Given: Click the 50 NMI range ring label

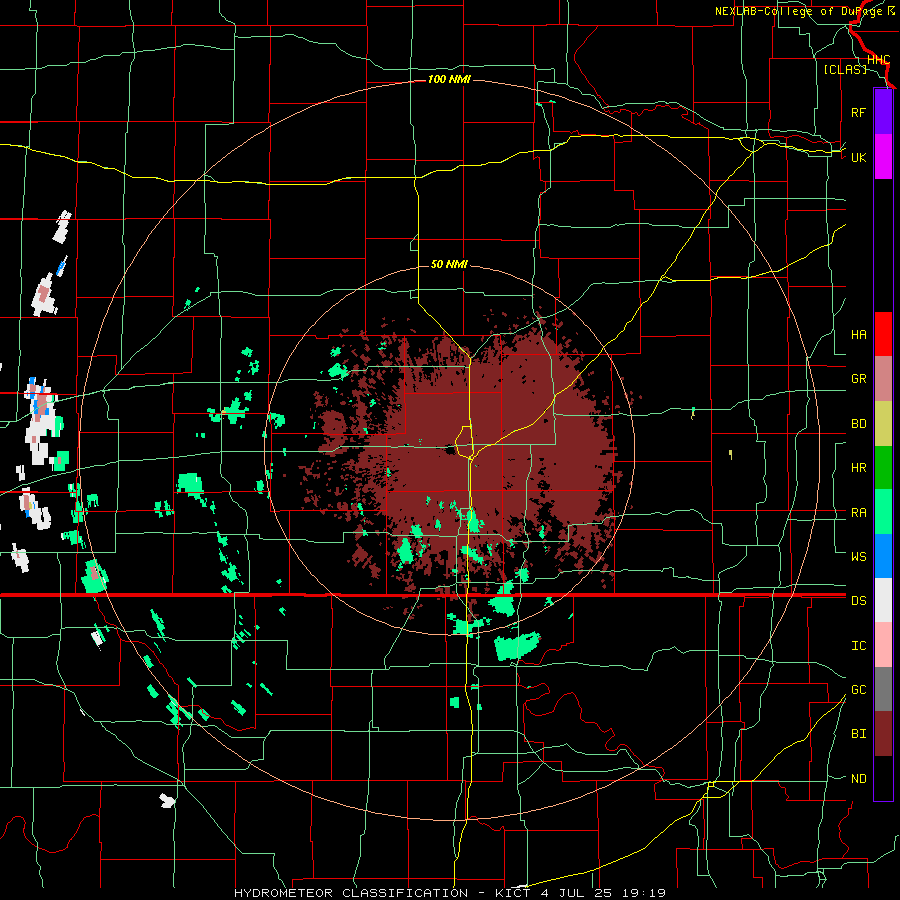Looking at the screenshot, I should point(449,264).
